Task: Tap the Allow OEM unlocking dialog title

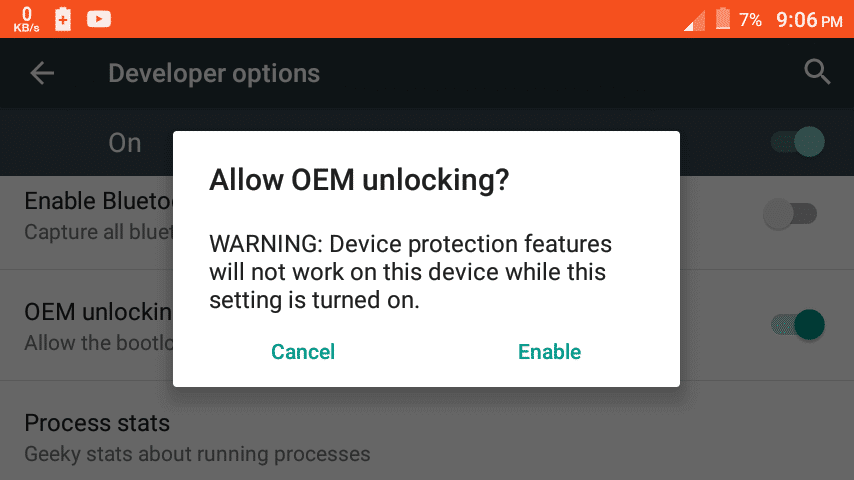Action: click(x=359, y=180)
